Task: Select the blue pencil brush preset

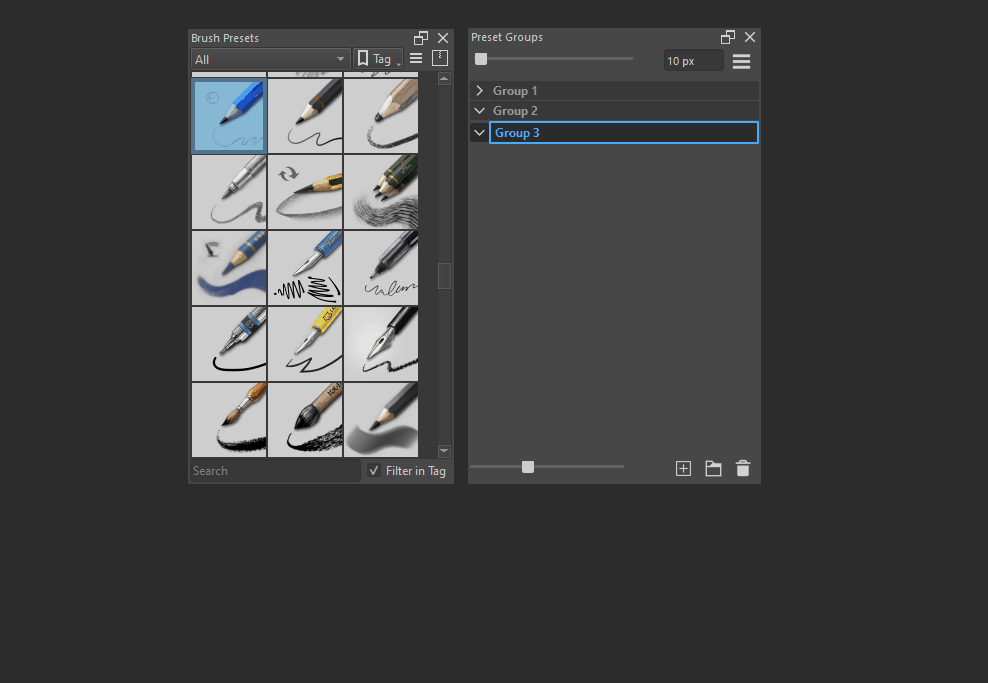Action: 229,116
